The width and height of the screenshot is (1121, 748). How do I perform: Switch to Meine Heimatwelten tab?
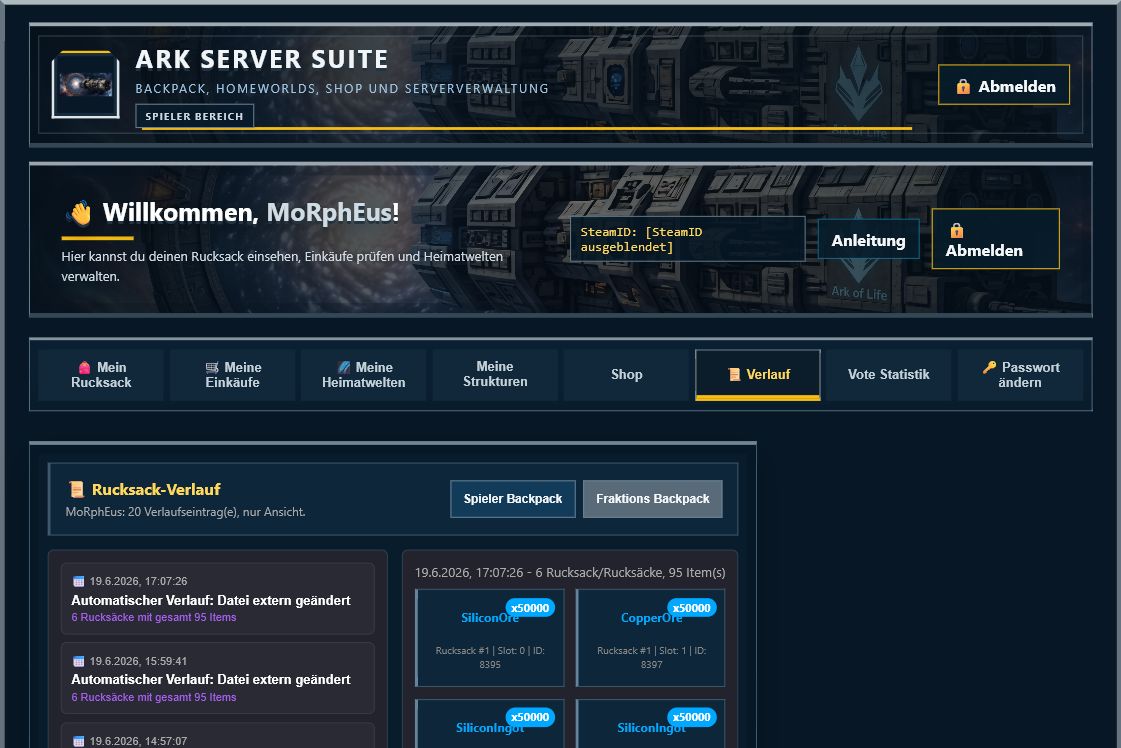363,375
